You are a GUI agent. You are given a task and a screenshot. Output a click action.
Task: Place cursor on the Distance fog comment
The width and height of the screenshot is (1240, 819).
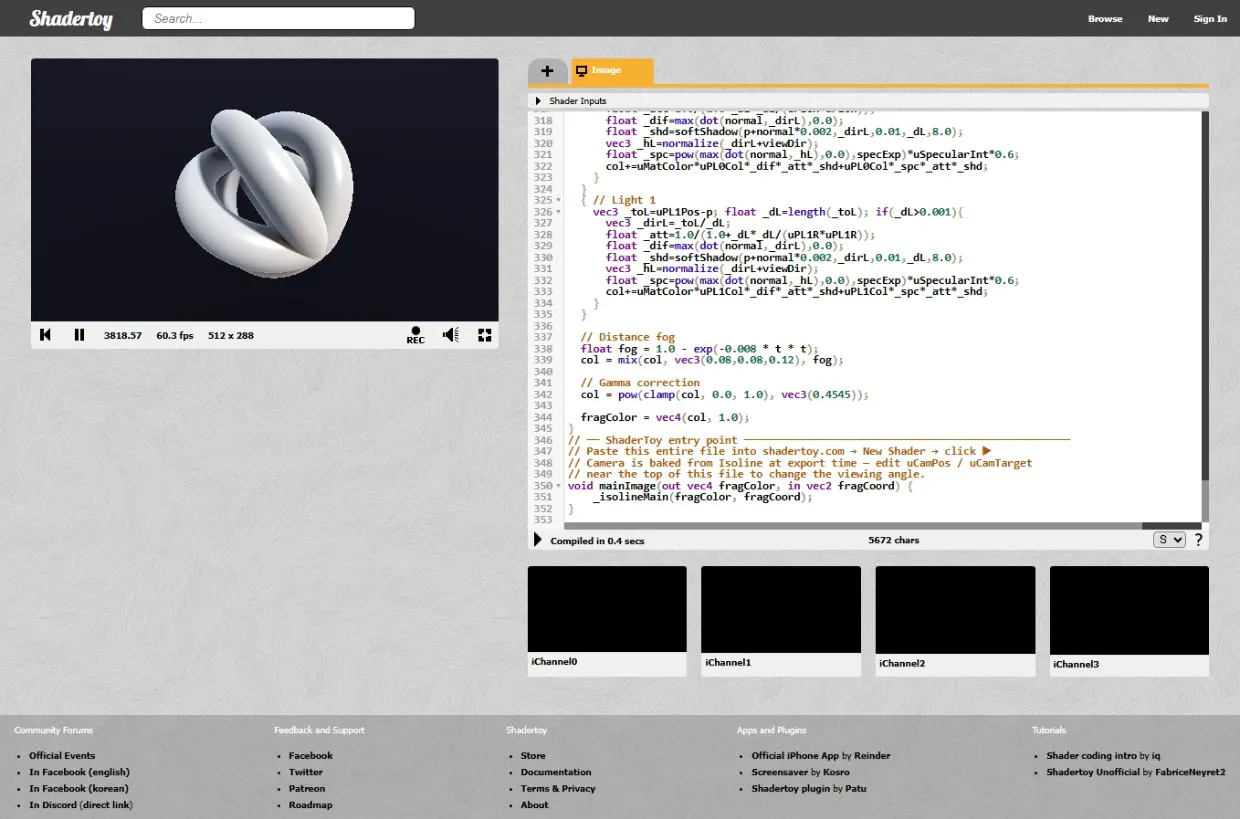pos(628,337)
